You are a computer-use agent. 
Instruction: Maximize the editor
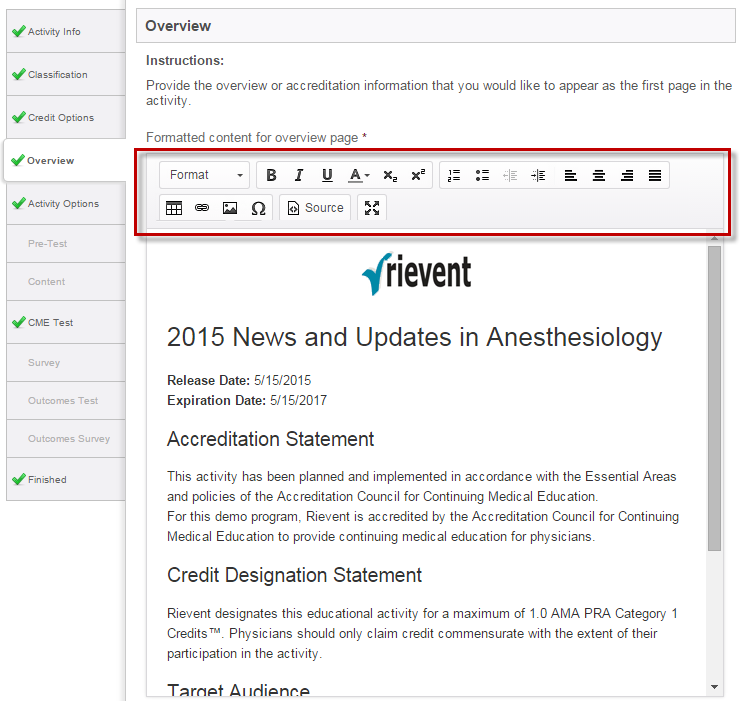tap(372, 208)
